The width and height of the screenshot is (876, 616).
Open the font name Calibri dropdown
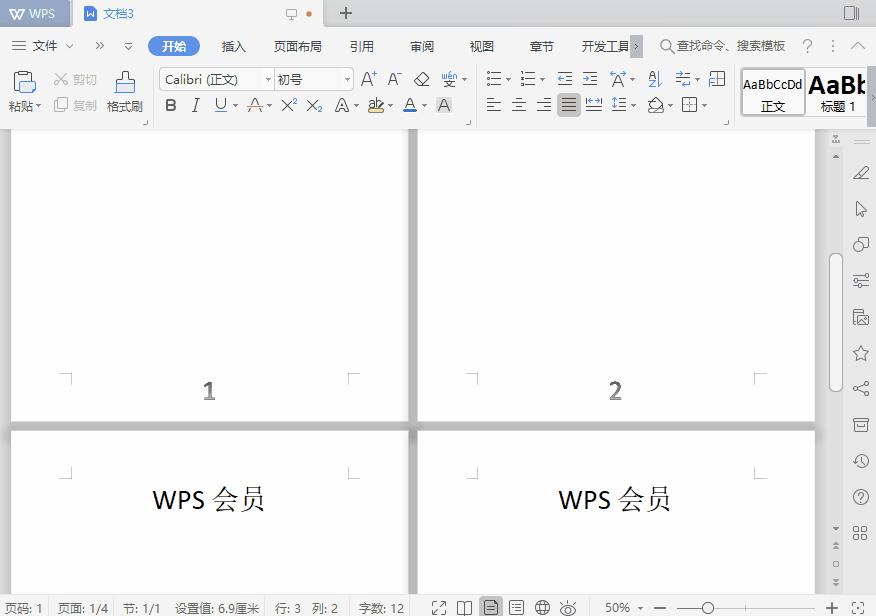[268, 80]
